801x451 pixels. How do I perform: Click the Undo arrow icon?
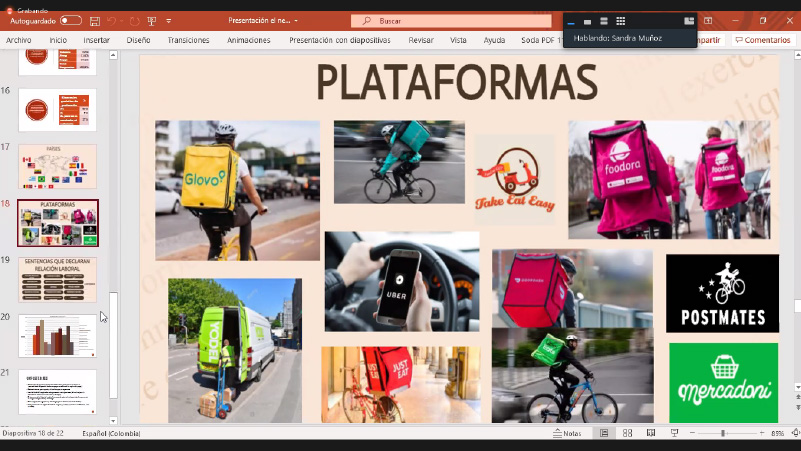pos(111,21)
